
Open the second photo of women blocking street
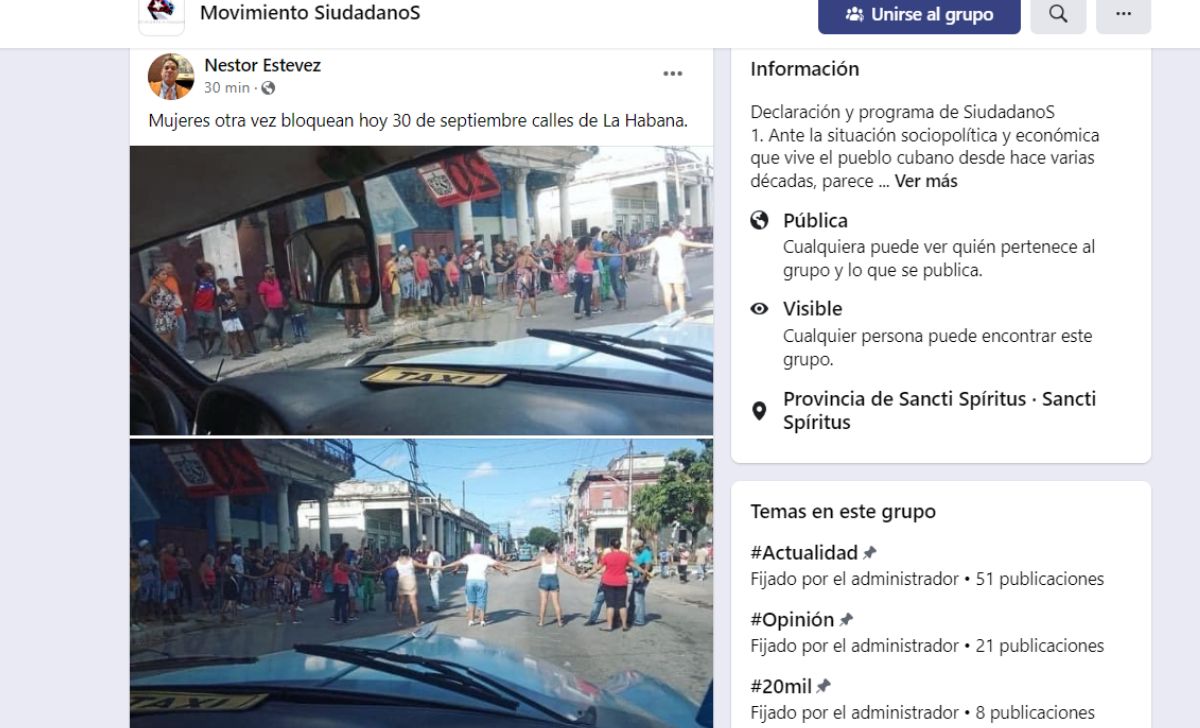(x=421, y=583)
